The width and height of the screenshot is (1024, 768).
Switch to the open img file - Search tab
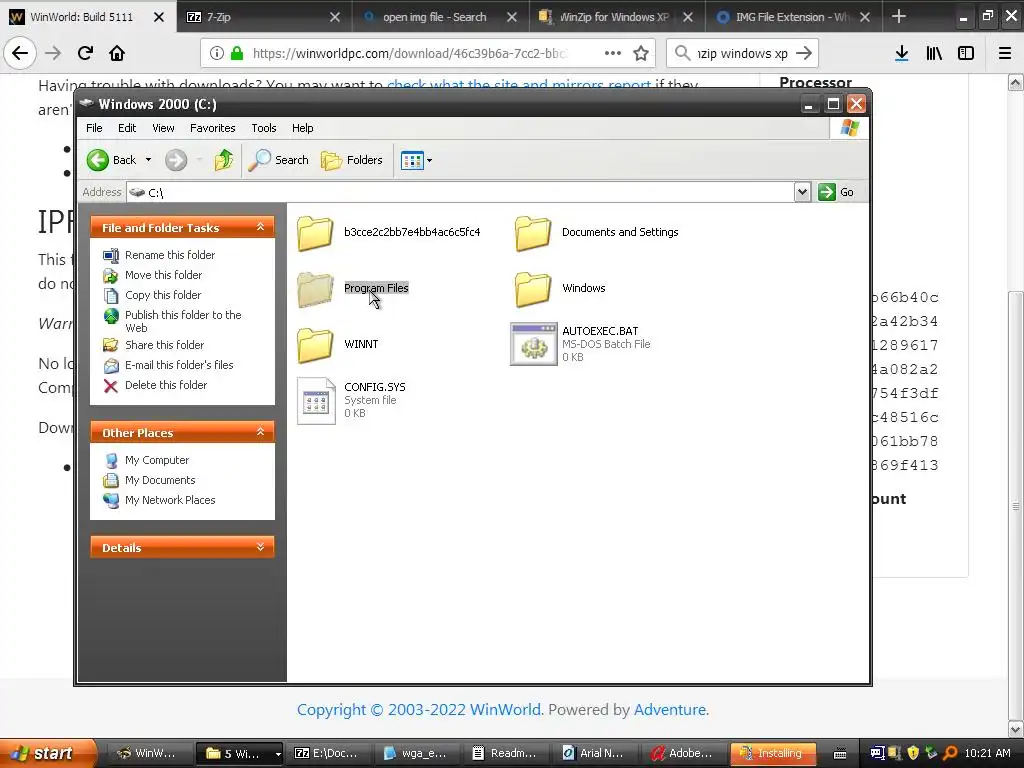point(441,17)
